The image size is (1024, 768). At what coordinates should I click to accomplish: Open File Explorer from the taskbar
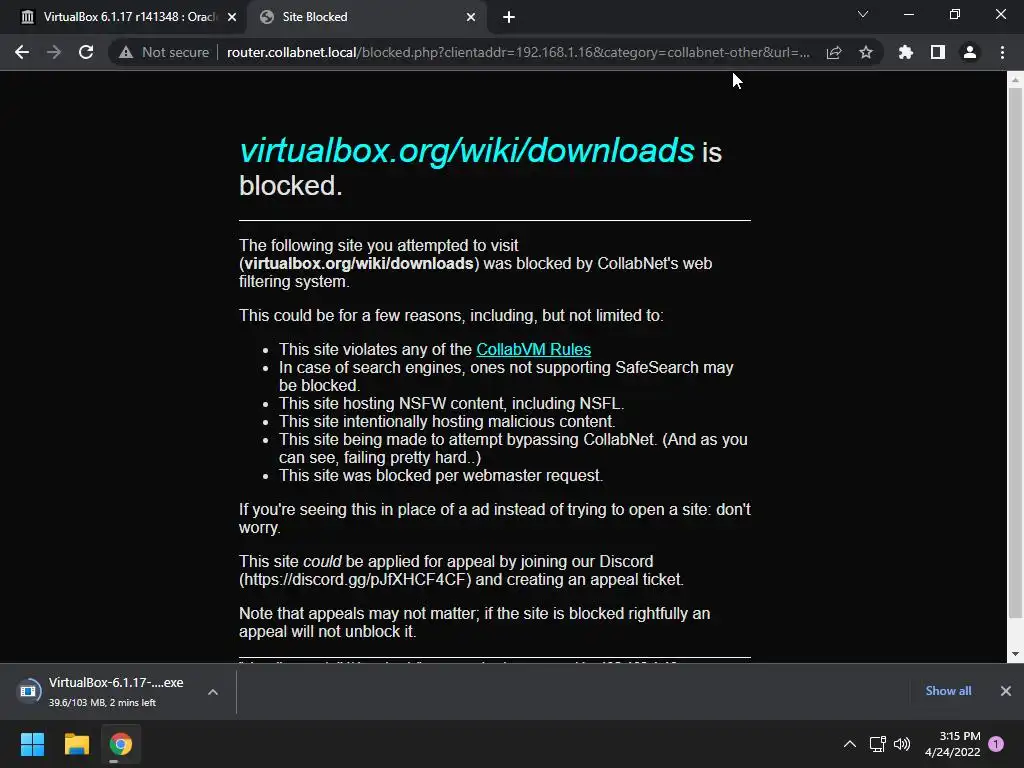coord(76,744)
